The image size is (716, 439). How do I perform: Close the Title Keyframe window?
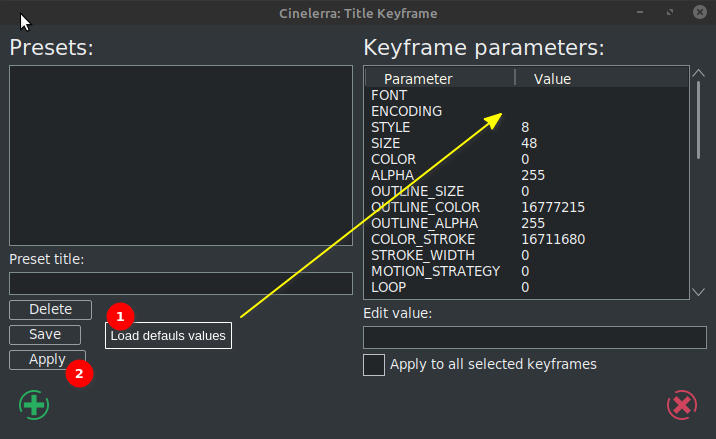coord(695,13)
